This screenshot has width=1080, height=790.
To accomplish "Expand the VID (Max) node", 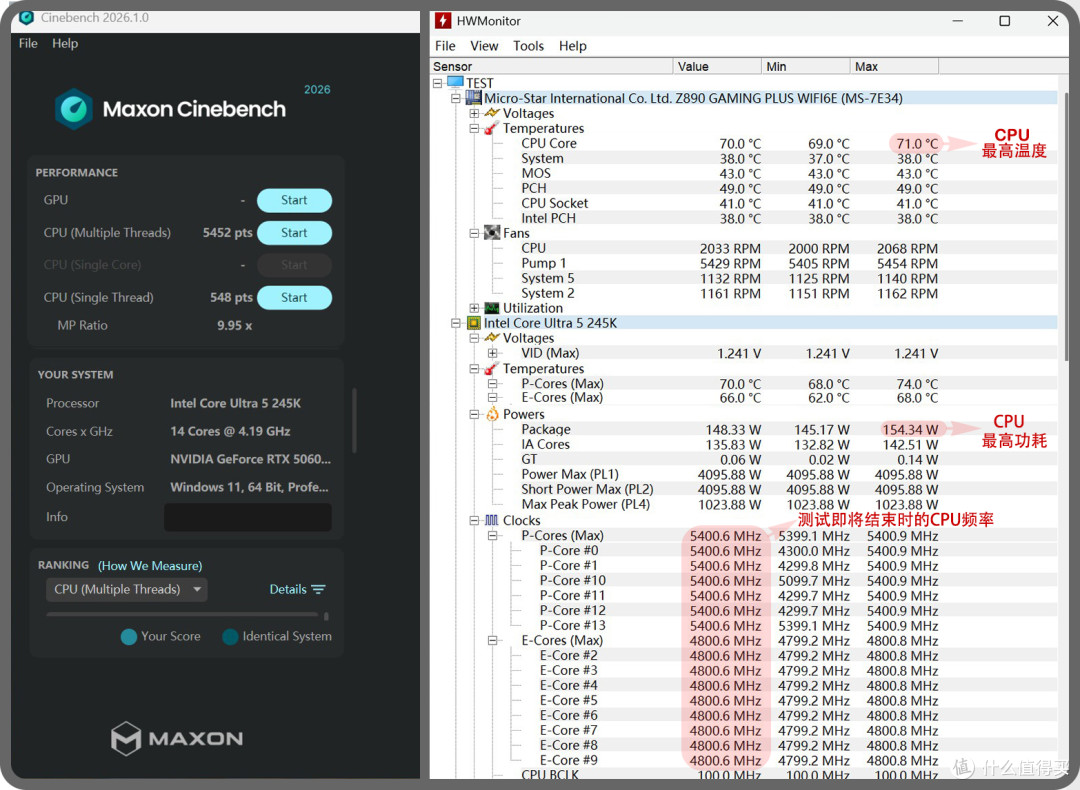I will click(492, 353).
